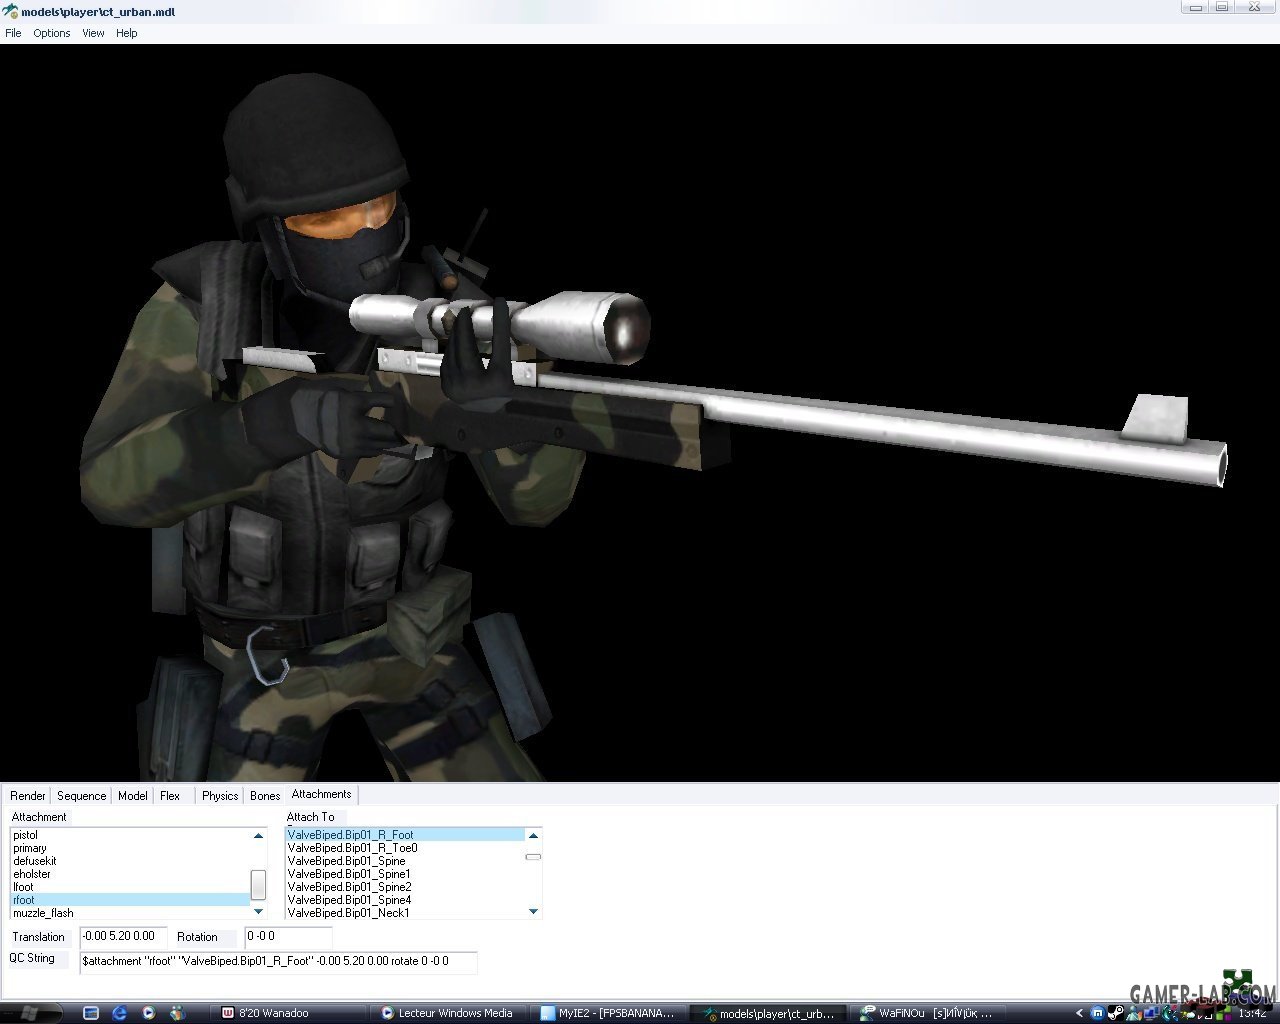Launch Windows Media Player quick launch icon
The image size is (1280, 1024).
coord(149,1013)
